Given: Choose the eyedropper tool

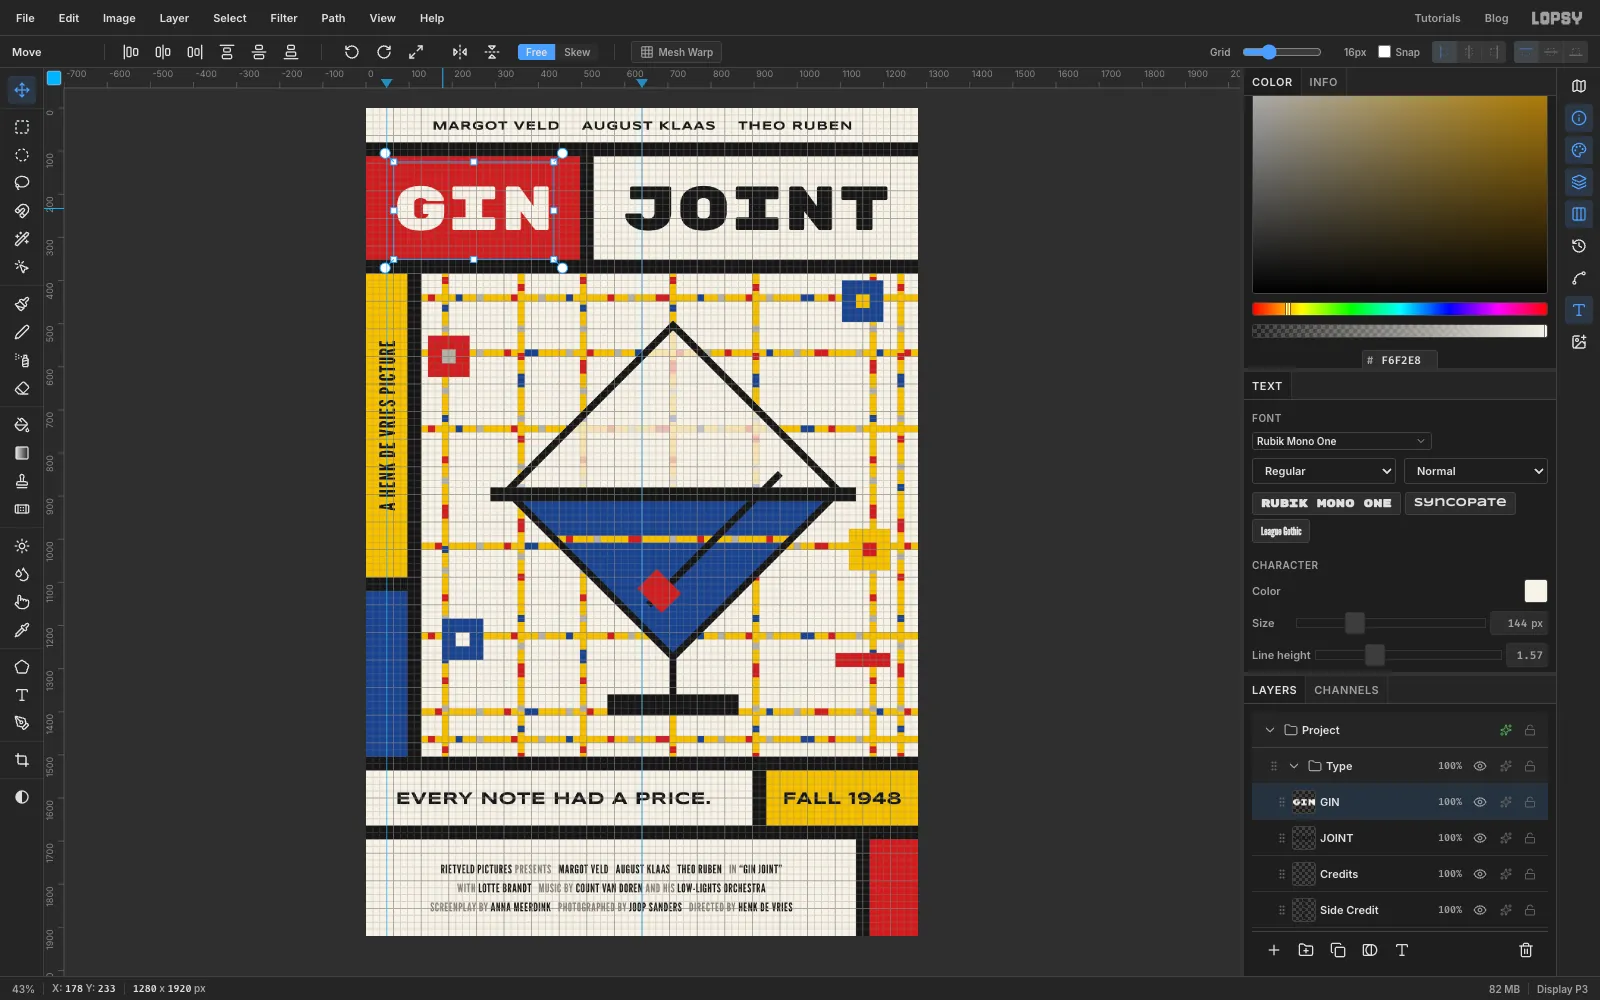Looking at the screenshot, I should (x=22, y=630).
